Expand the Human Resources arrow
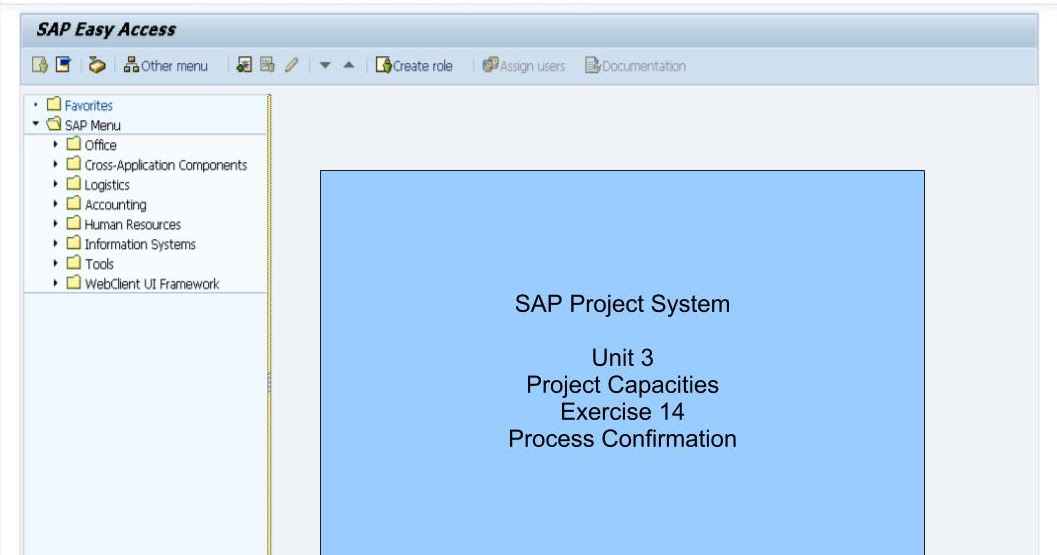This screenshot has height=555, width=1057. [x=55, y=223]
